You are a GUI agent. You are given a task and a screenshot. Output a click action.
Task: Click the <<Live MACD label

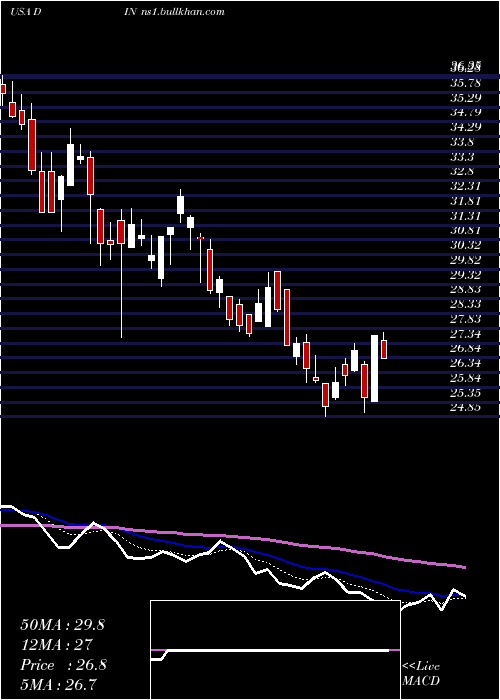(421, 673)
